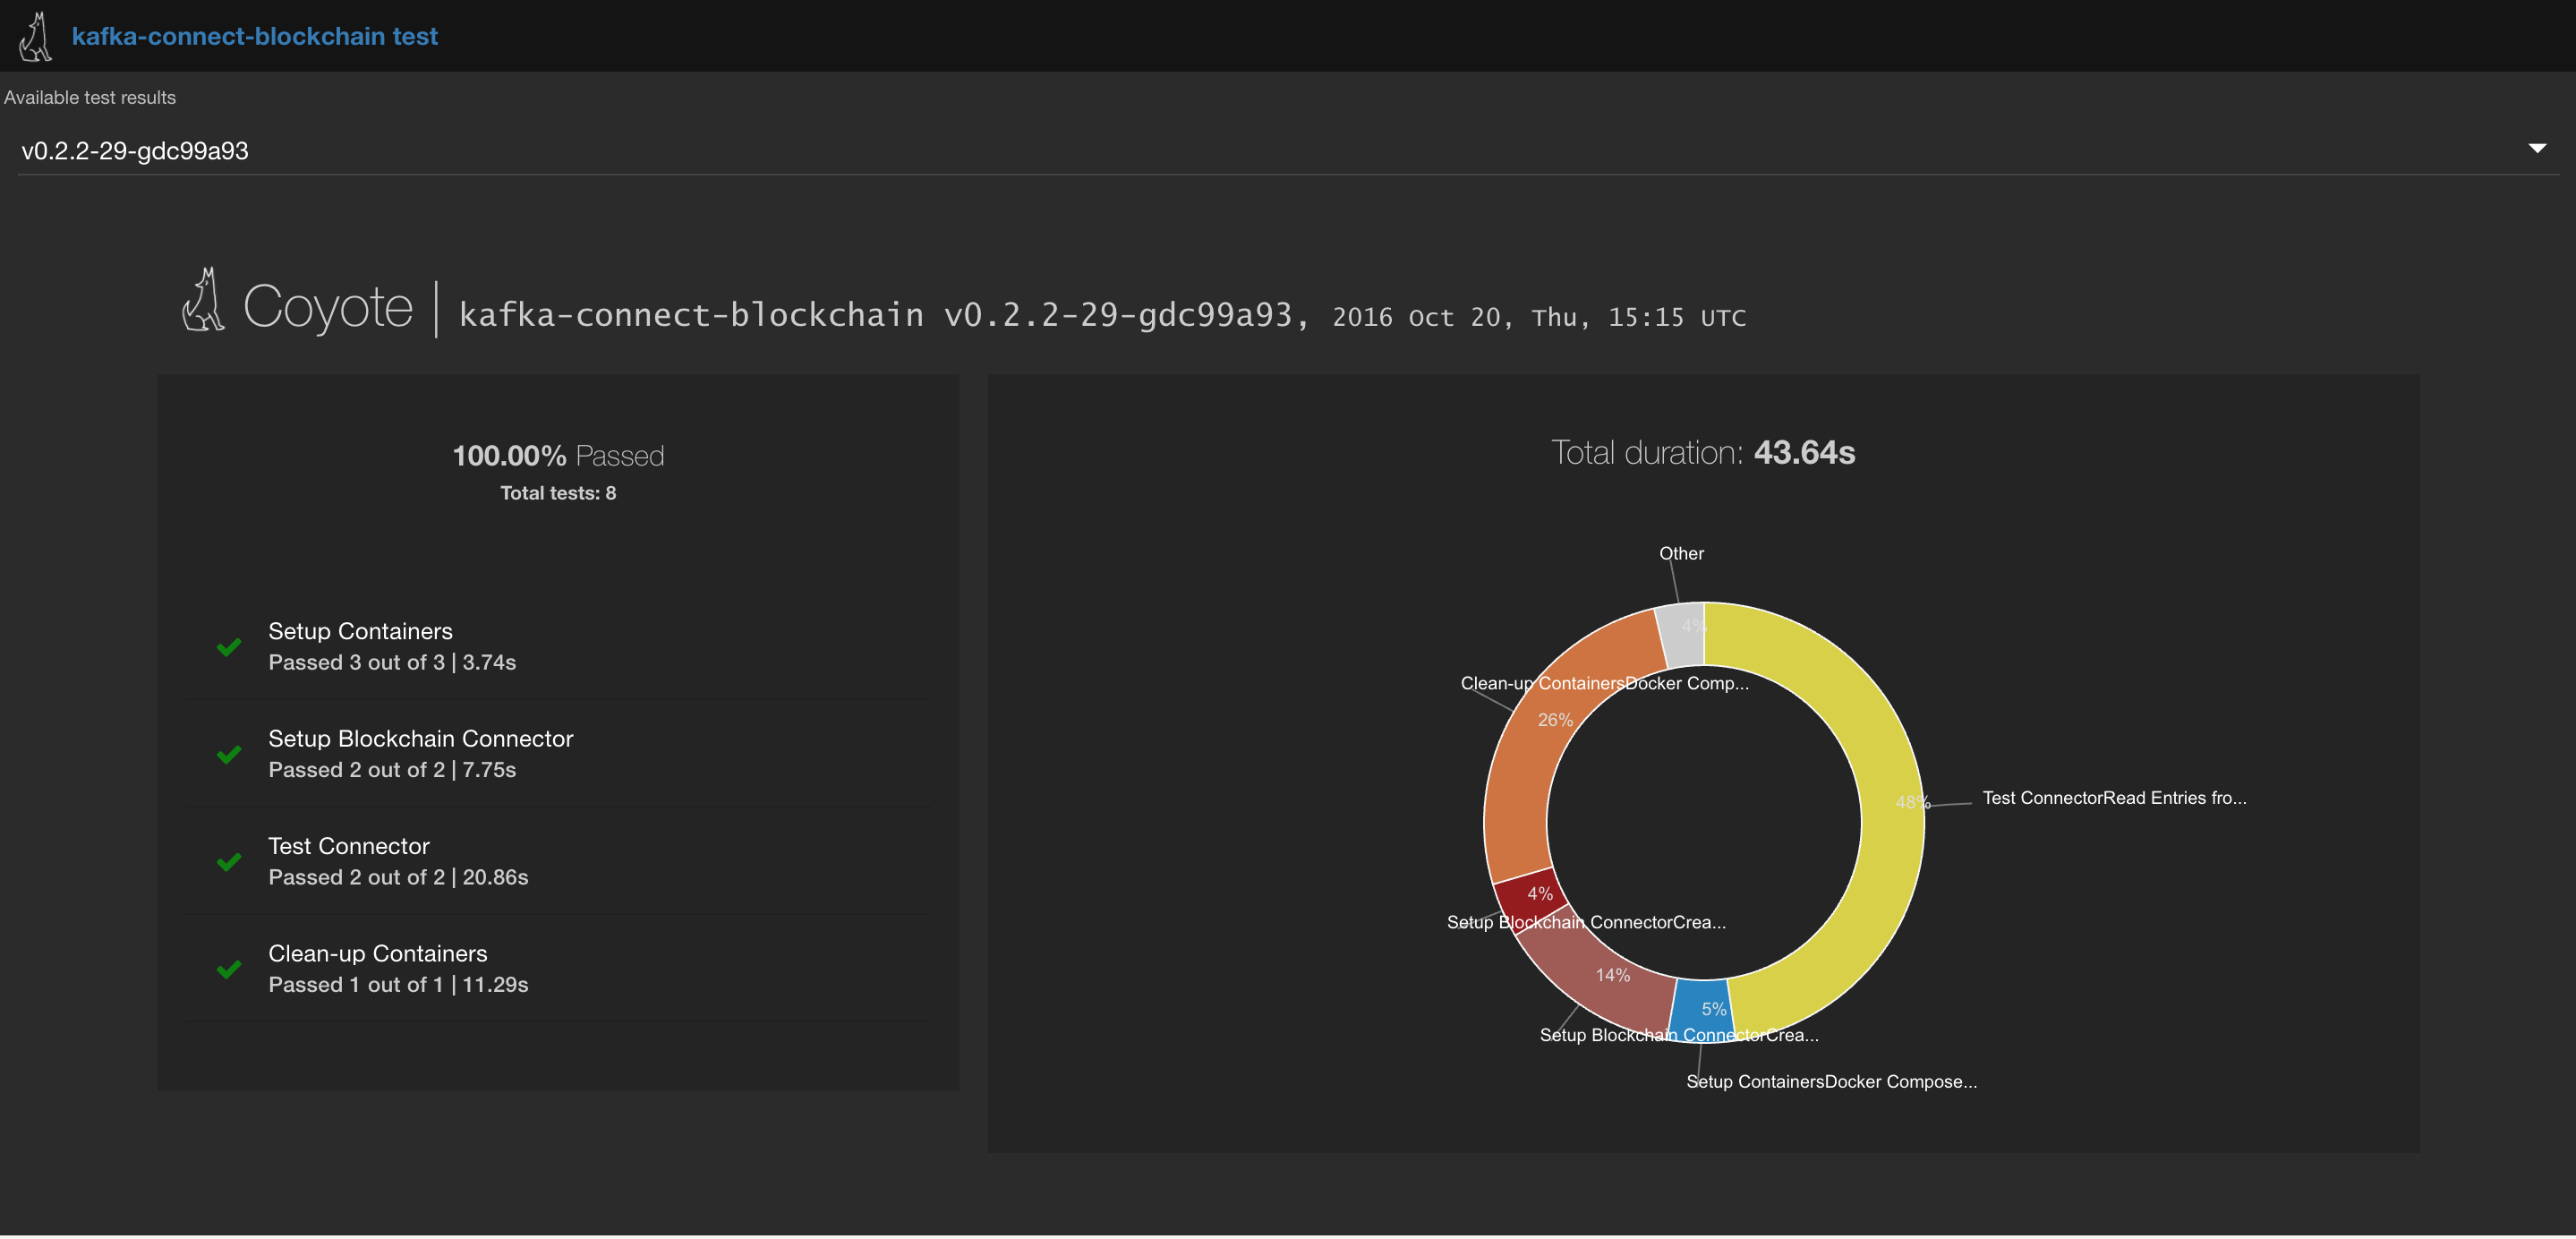Click 'Setup ContainersDocker Compose...' chart label
The height and width of the screenshot is (1239, 2576).
1831,1081
